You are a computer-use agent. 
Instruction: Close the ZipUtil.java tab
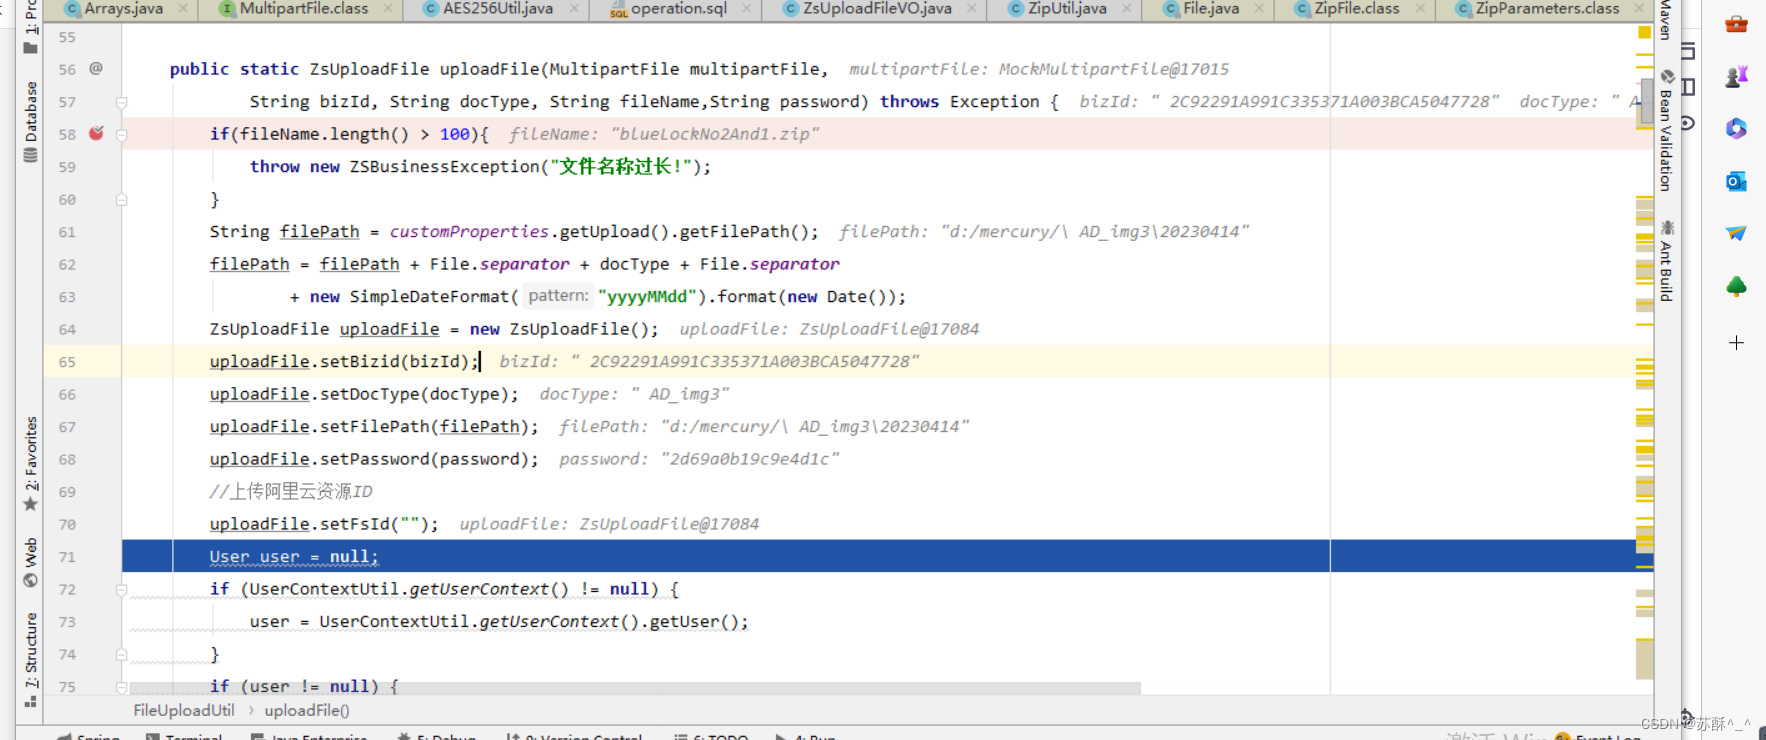point(1127,9)
